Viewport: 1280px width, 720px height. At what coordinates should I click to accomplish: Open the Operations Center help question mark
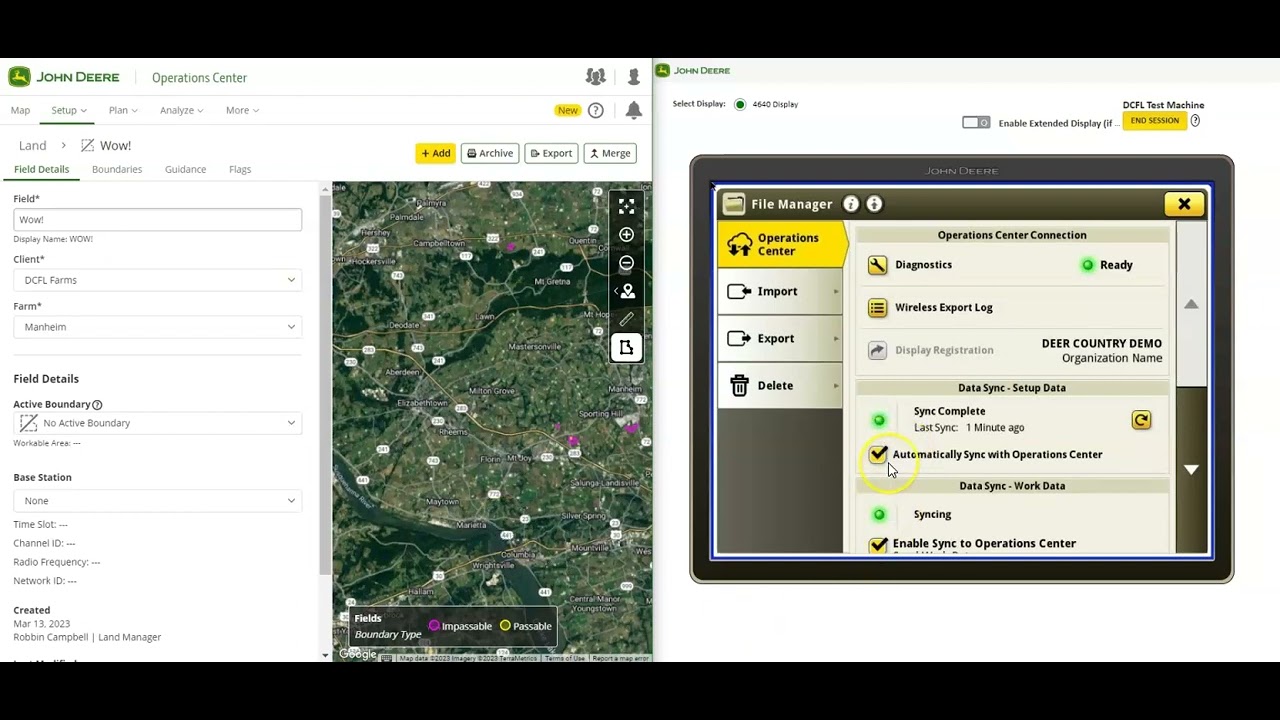click(596, 110)
